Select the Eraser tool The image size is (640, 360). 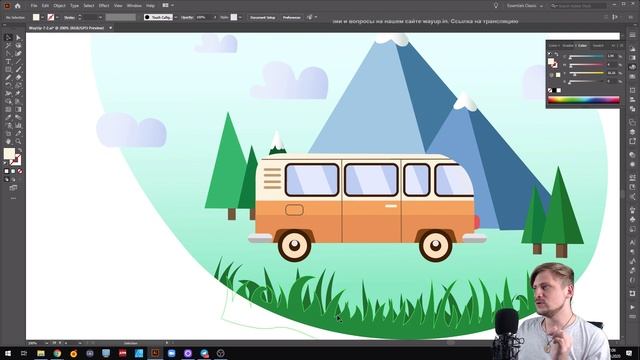click(18, 77)
